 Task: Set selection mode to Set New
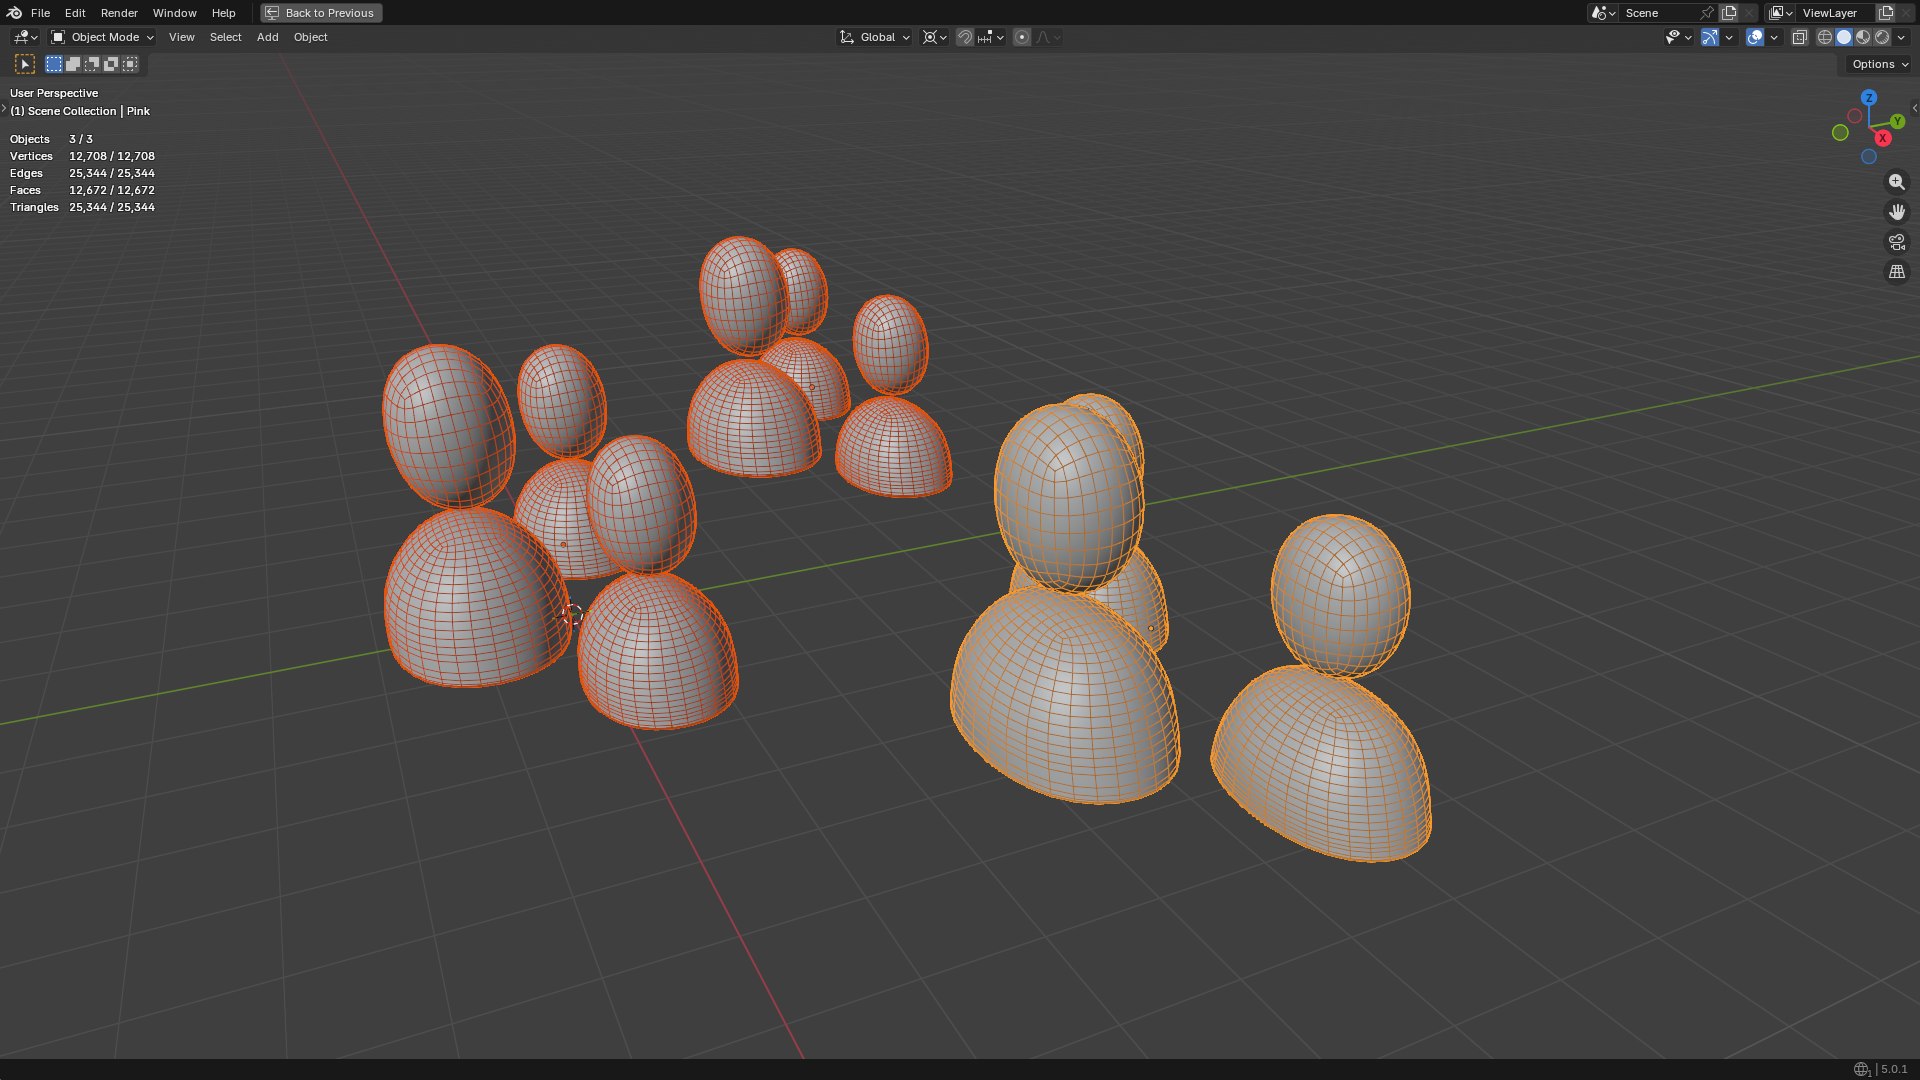pyautogui.click(x=54, y=64)
